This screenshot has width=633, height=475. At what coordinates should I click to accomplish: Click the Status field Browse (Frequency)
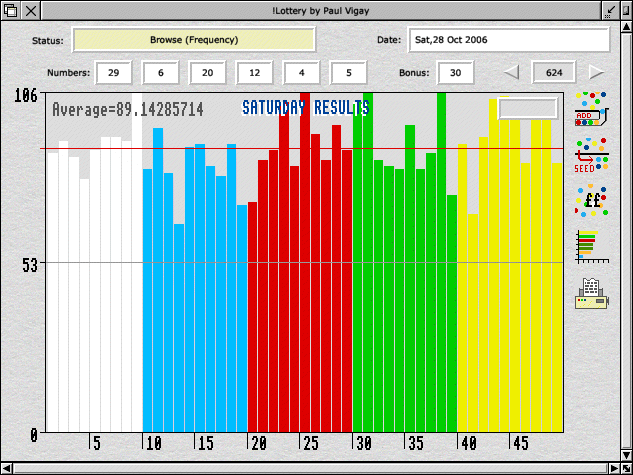coord(194,40)
